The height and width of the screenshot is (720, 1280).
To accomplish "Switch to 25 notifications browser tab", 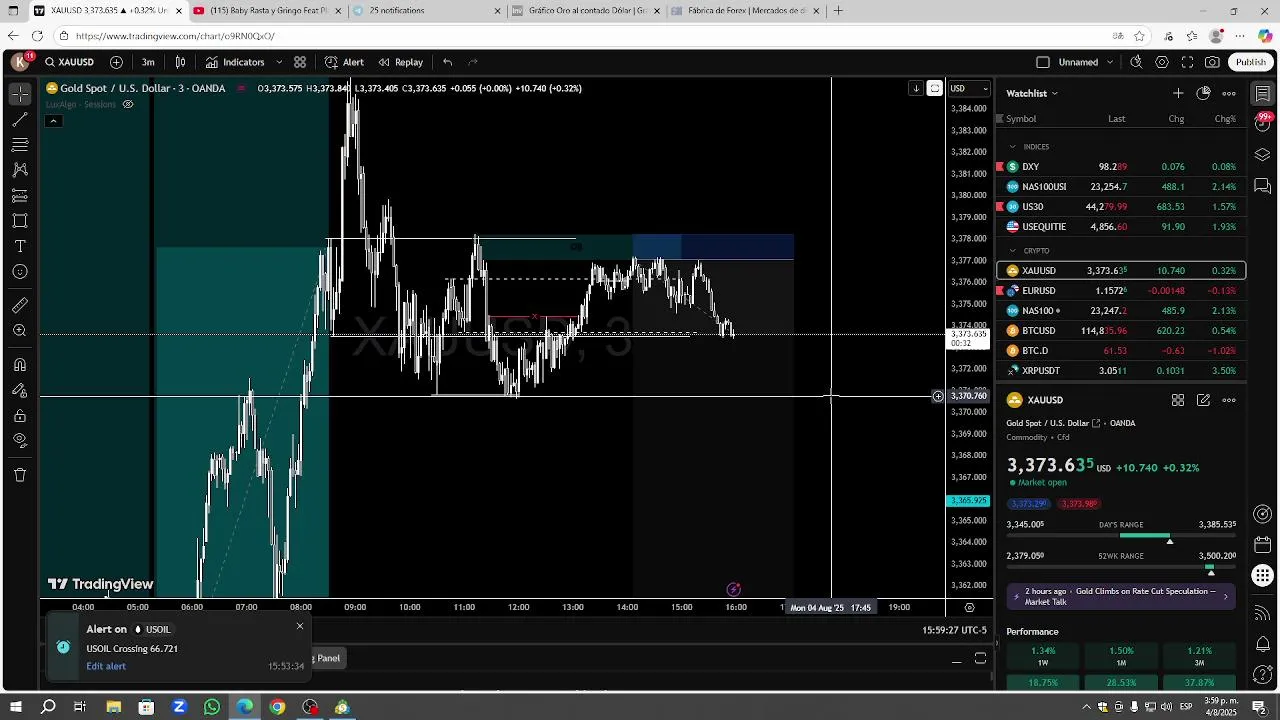I will tap(427, 11).
